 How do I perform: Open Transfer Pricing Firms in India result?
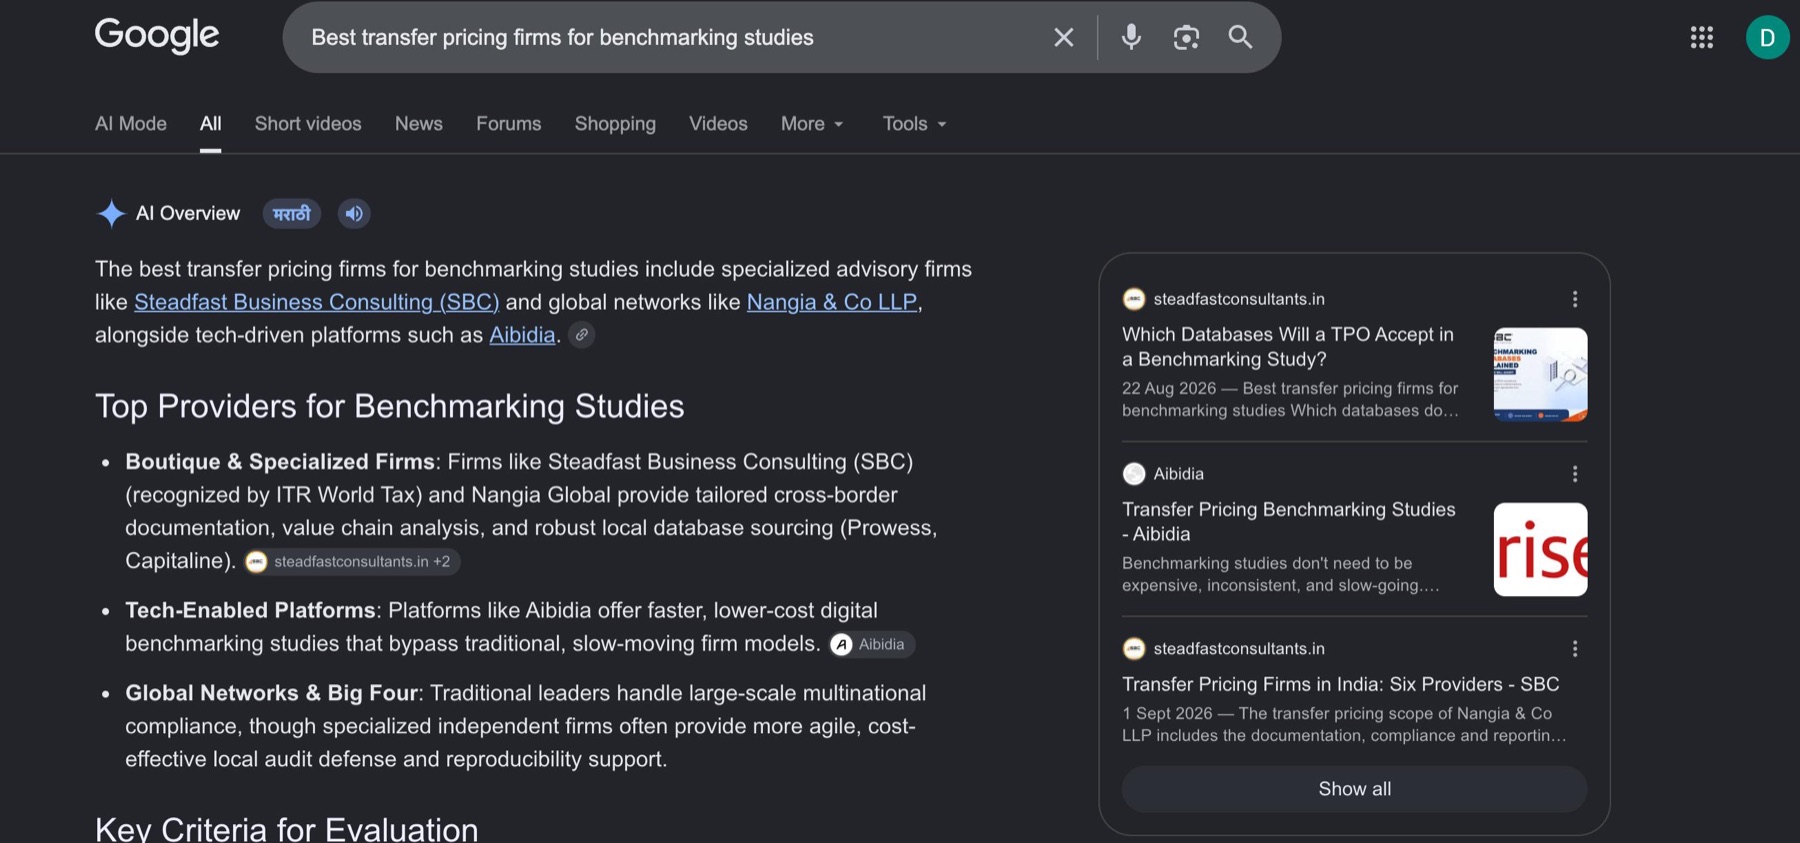(x=1341, y=684)
